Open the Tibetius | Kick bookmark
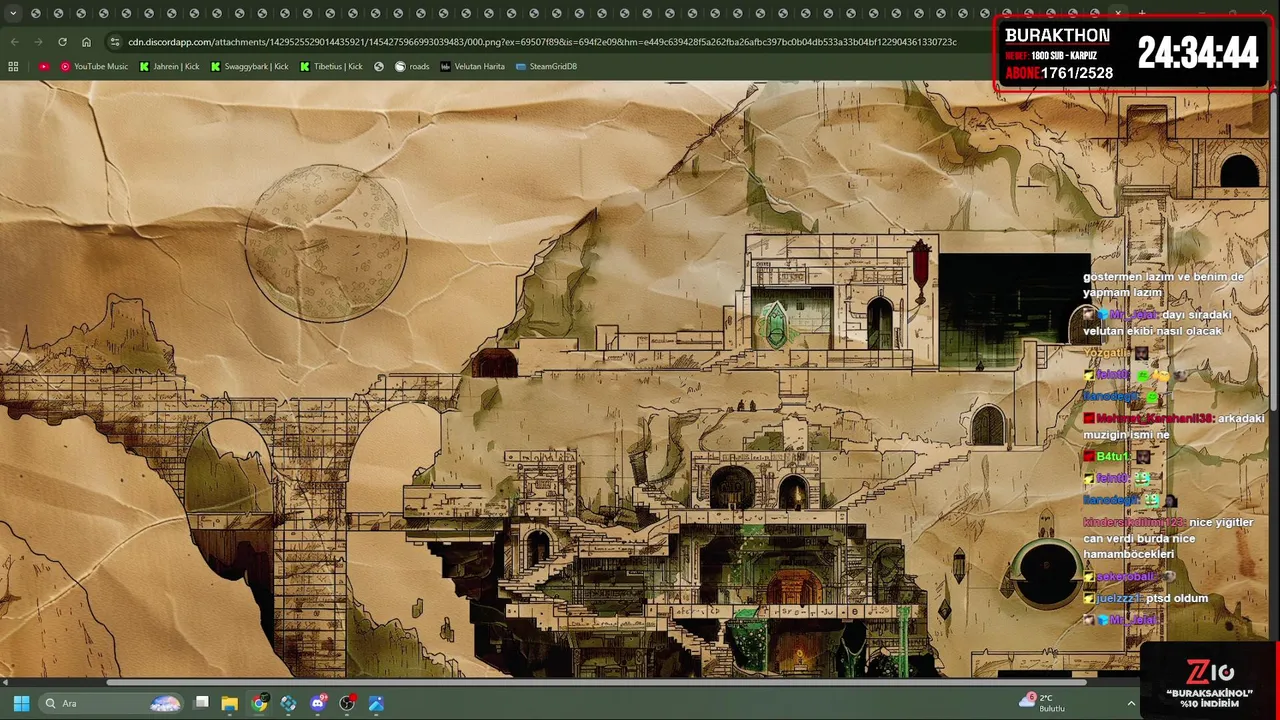 (331, 66)
